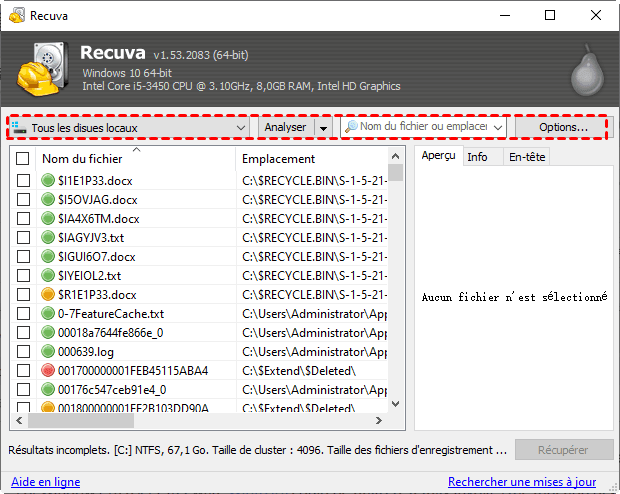Click green status icon of $IYEIOL2.txt

tap(48, 275)
